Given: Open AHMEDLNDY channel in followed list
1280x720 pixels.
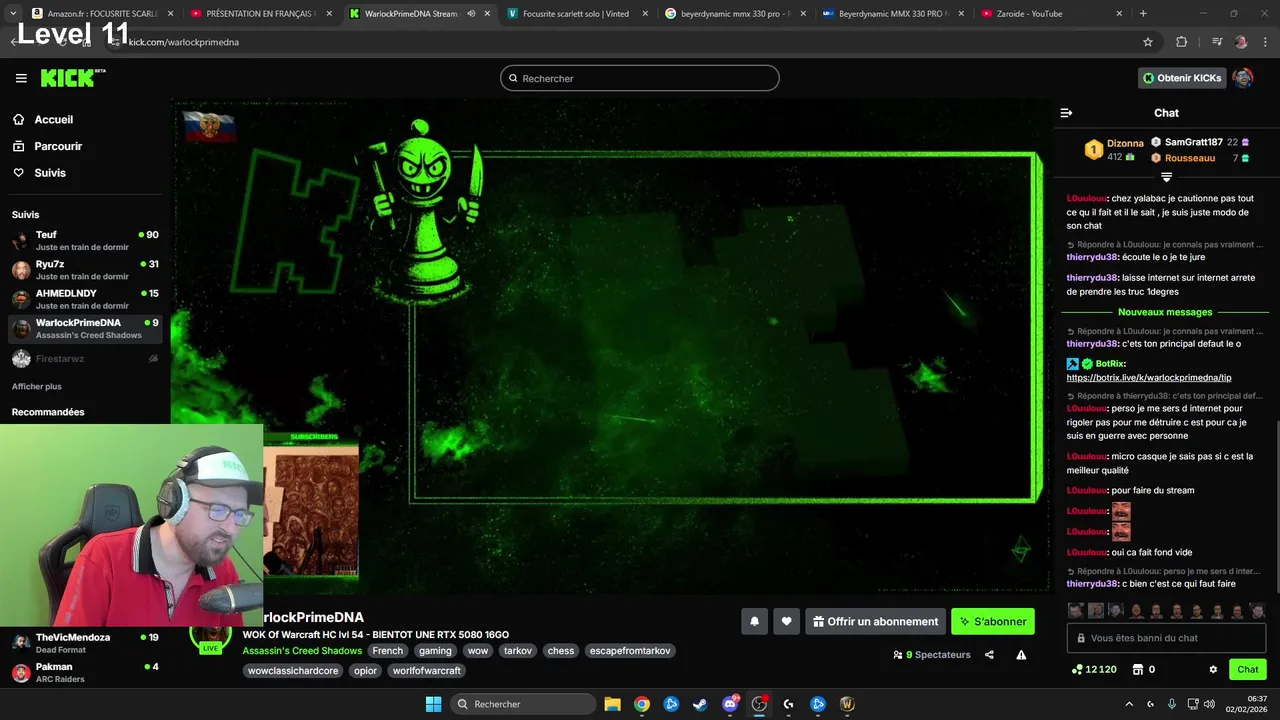Looking at the screenshot, I should pyautogui.click(x=85, y=299).
